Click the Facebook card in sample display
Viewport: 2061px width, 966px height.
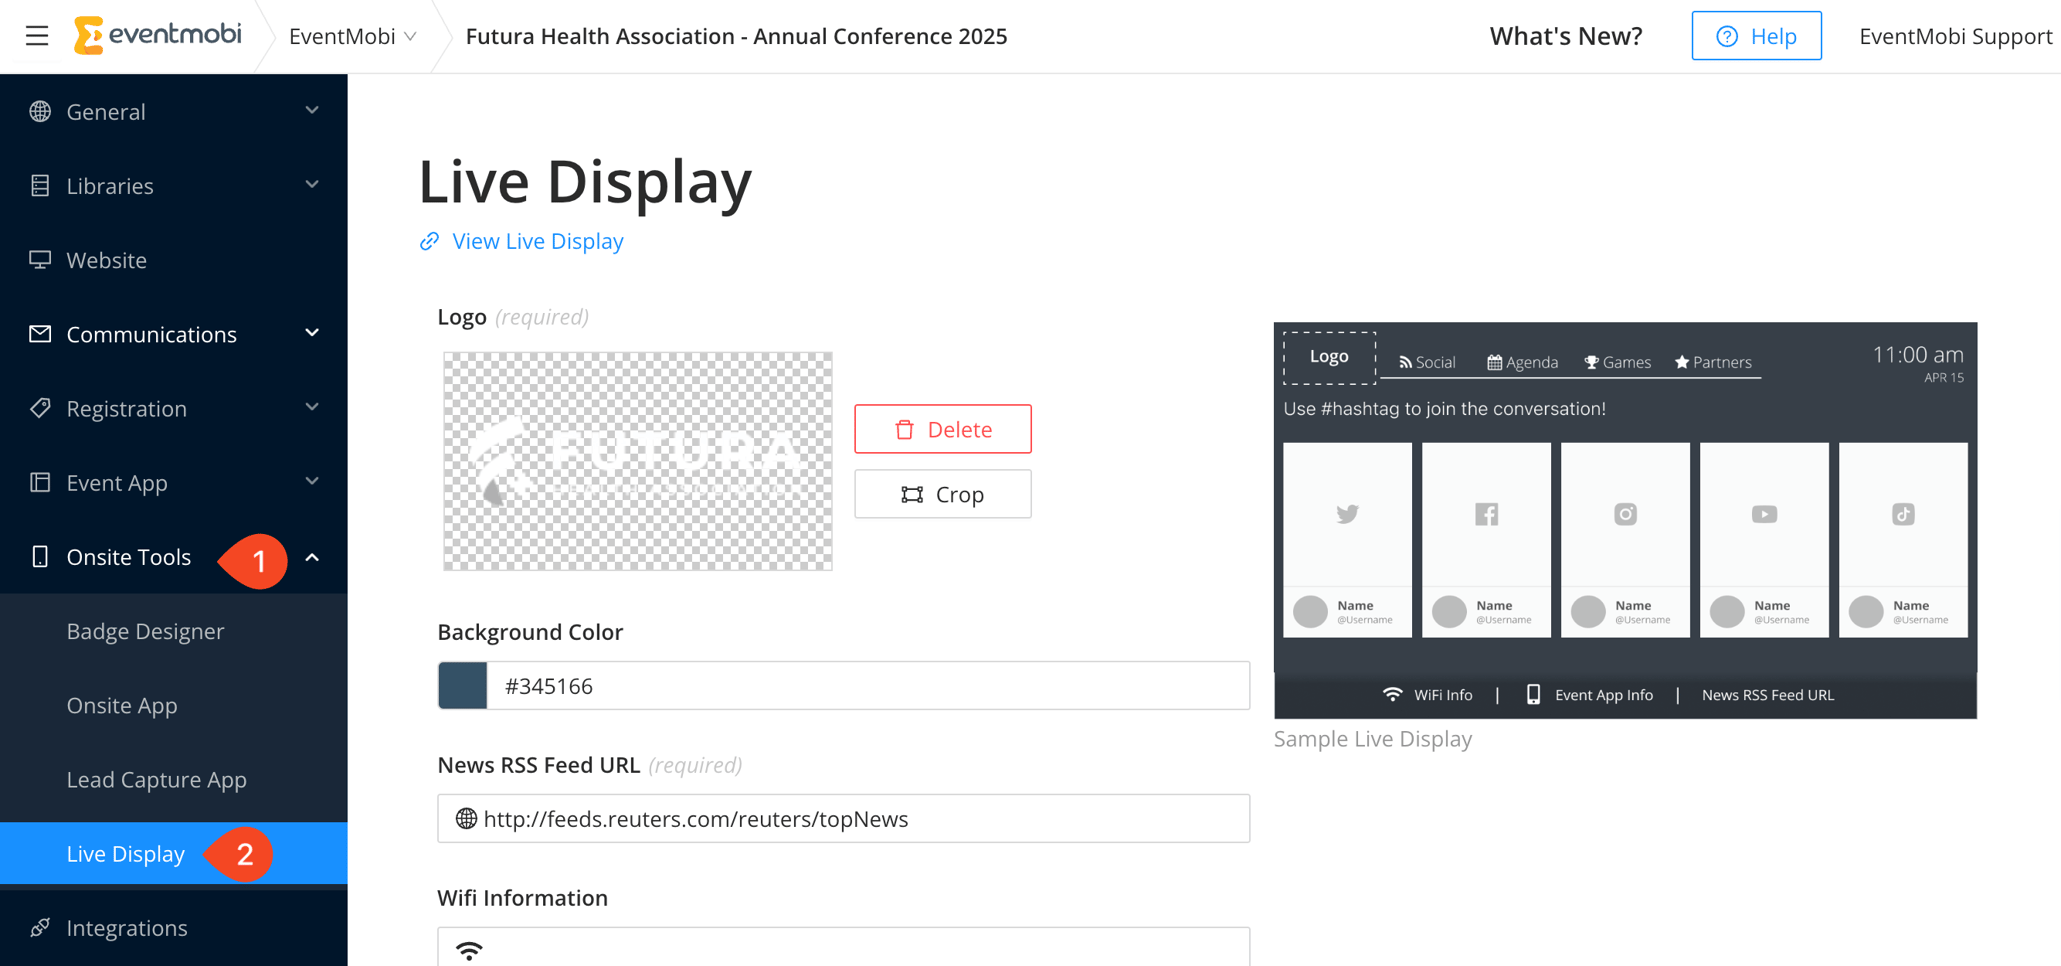(1486, 539)
